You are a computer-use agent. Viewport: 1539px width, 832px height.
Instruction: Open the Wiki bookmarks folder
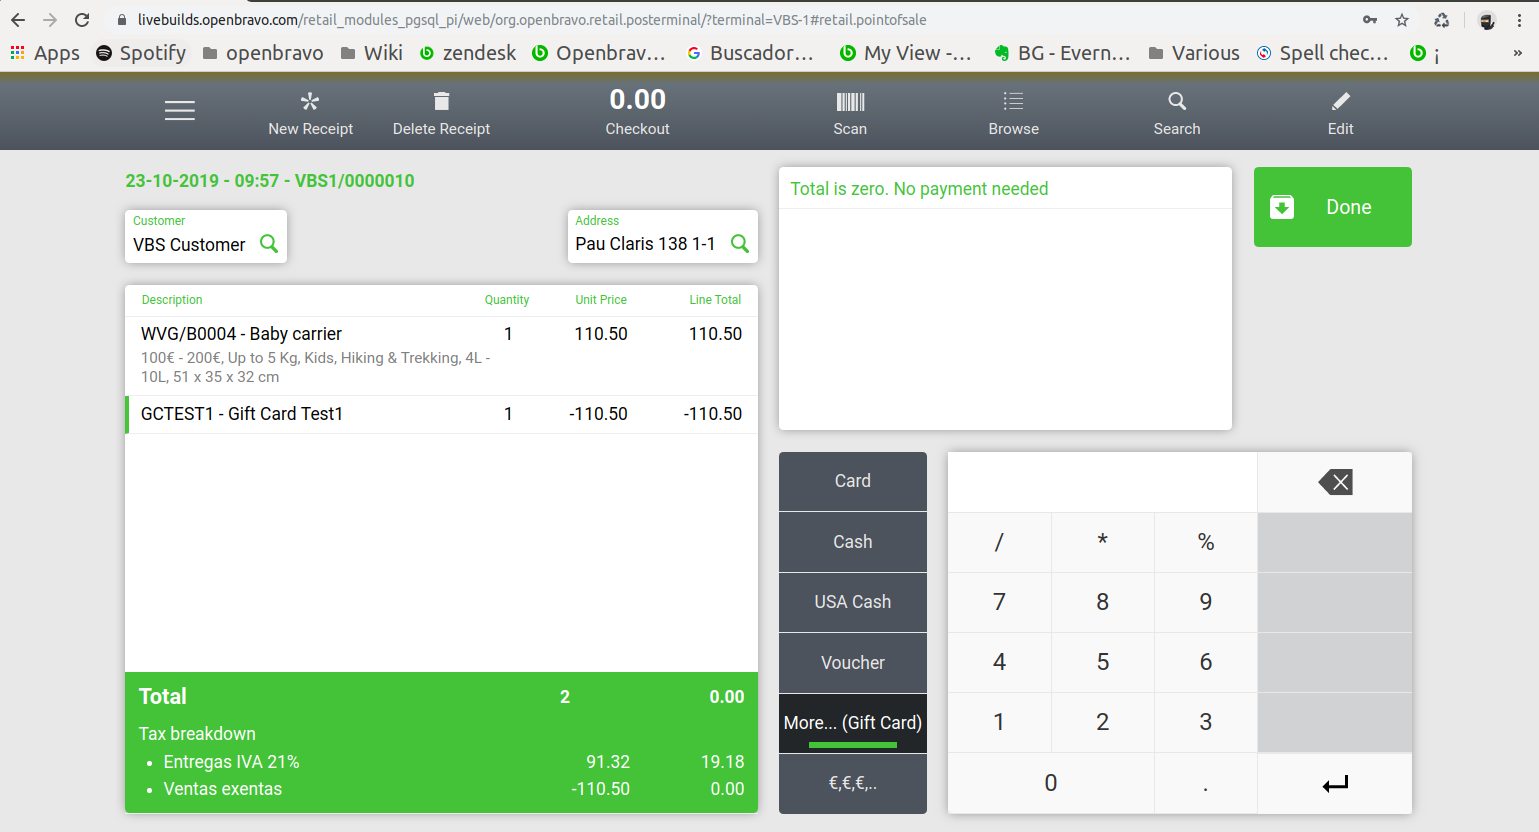(372, 53)
